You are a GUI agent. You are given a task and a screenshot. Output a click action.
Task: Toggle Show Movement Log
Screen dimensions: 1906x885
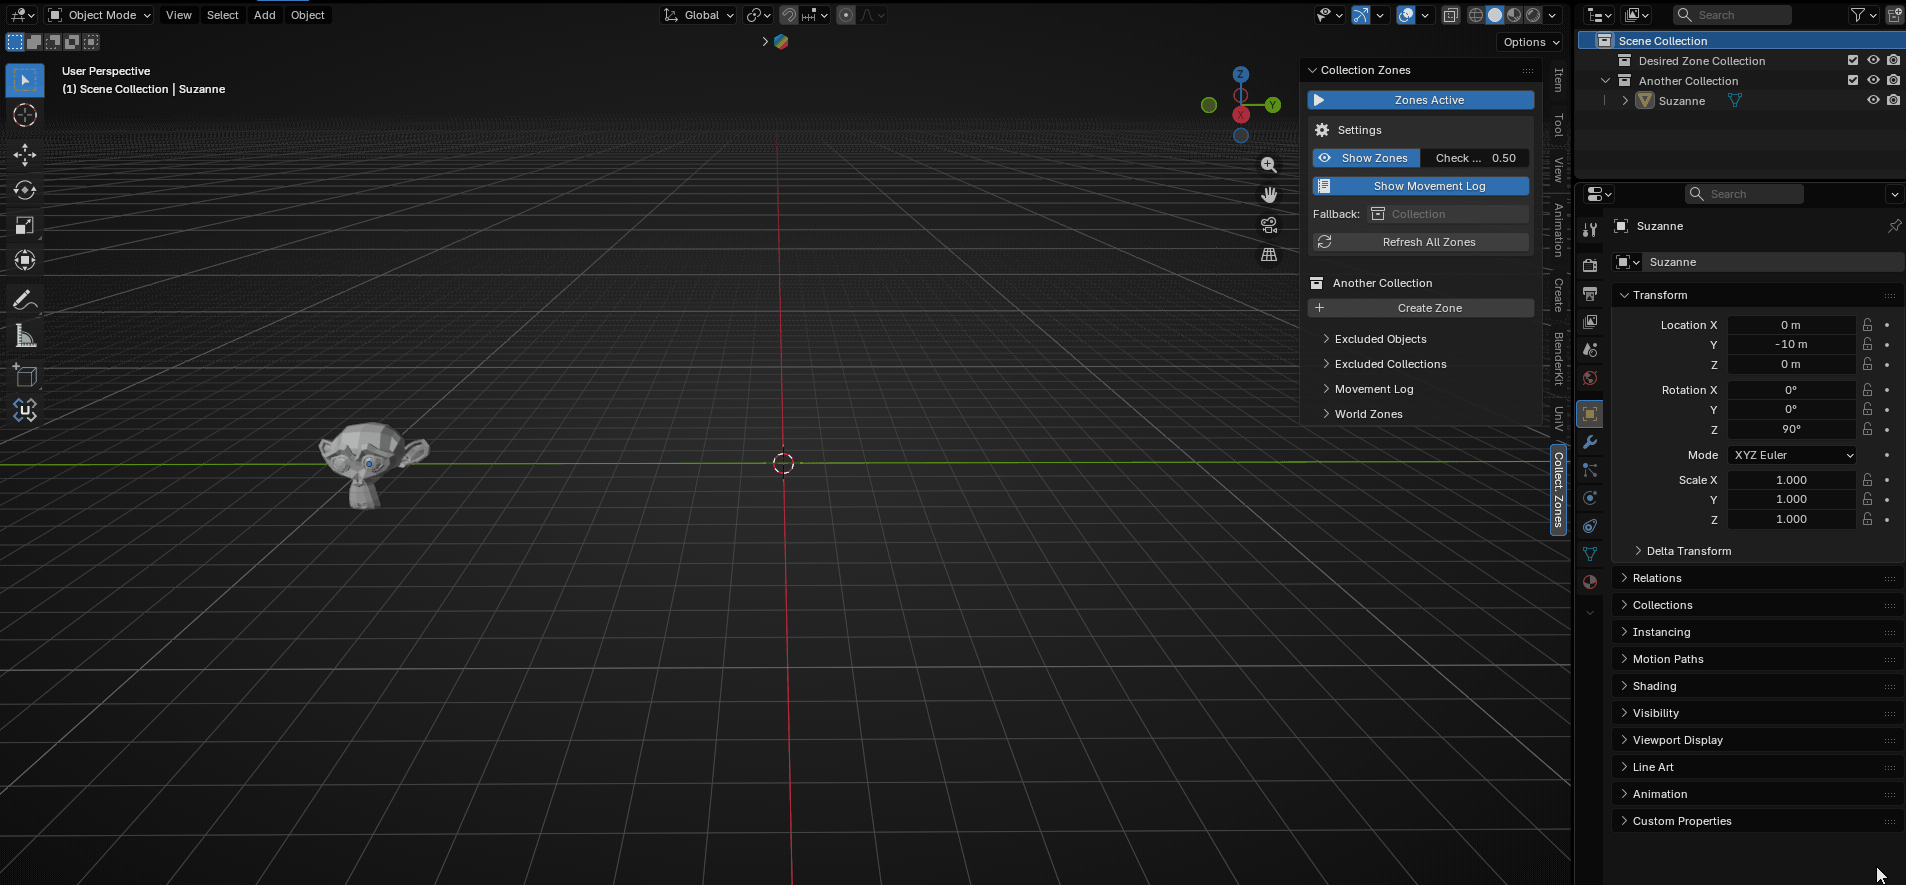1421,186
